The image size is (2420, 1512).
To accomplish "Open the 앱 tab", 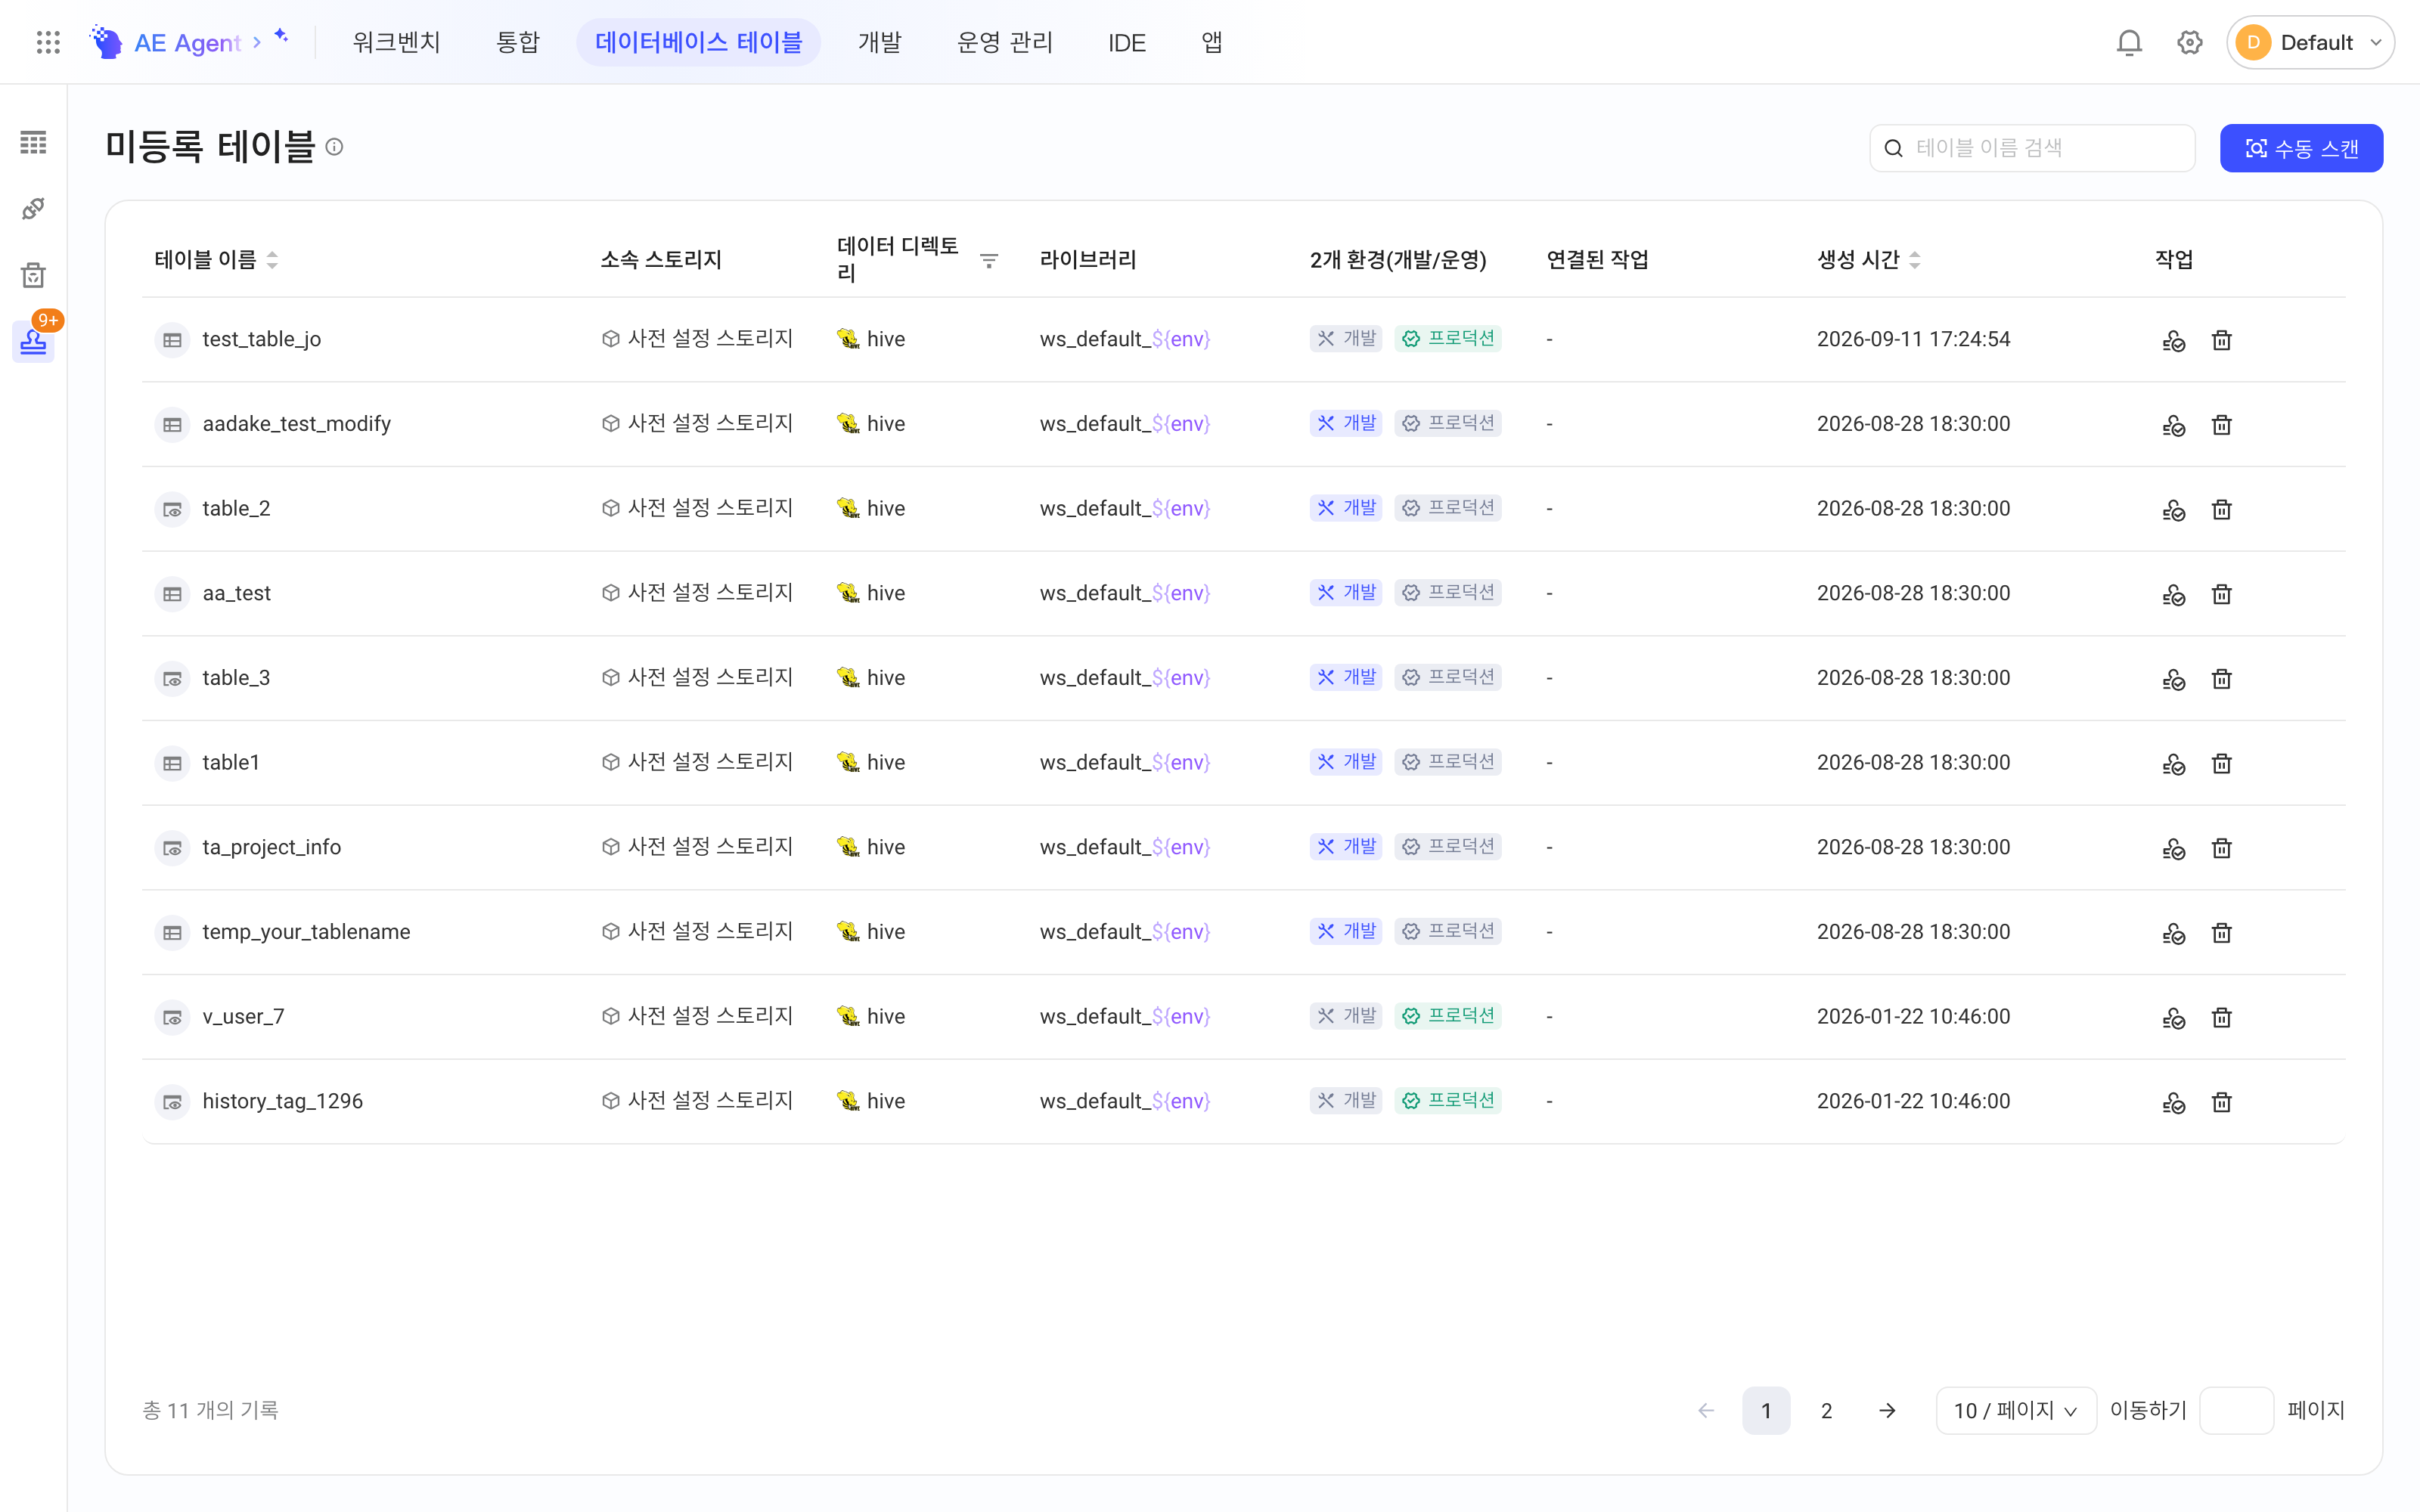I will click(1211, 42).
